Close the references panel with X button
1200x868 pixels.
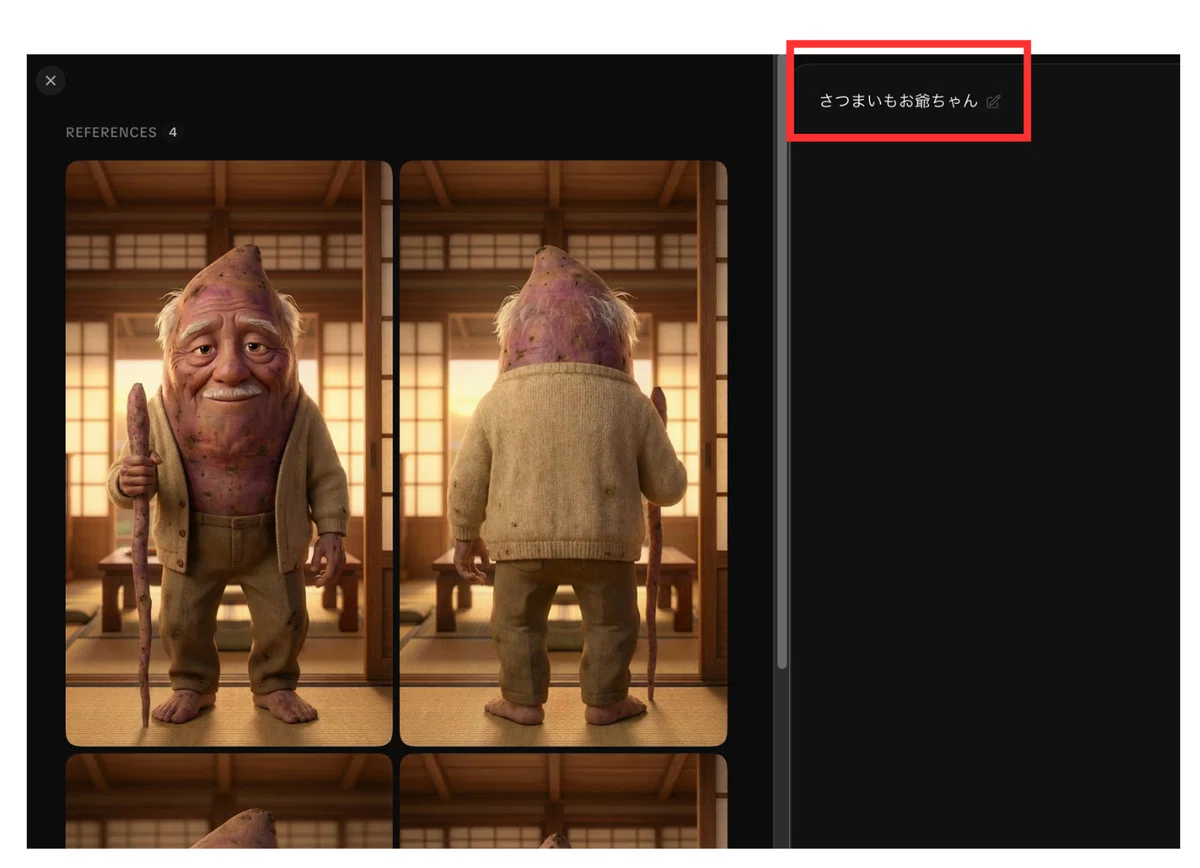[51, 81]
